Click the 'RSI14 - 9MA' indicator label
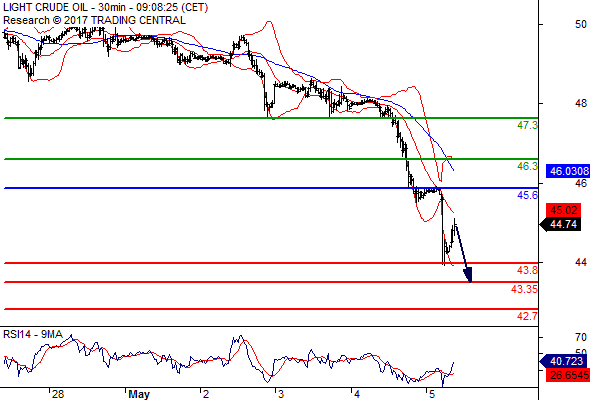Image resolution: width=590 pixels, height=400 pixels. [33, 334]
